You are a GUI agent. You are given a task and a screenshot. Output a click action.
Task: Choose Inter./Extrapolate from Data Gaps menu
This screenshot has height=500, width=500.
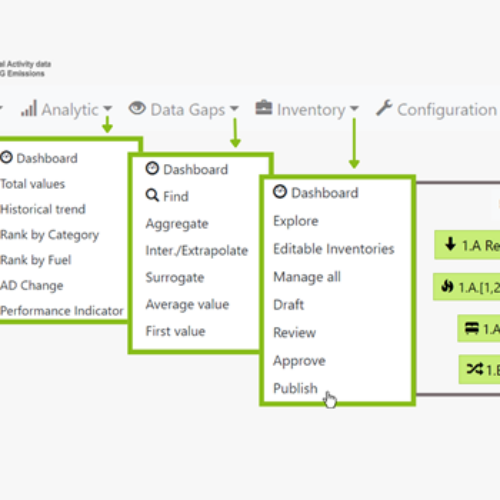click(x=197, y=250)
